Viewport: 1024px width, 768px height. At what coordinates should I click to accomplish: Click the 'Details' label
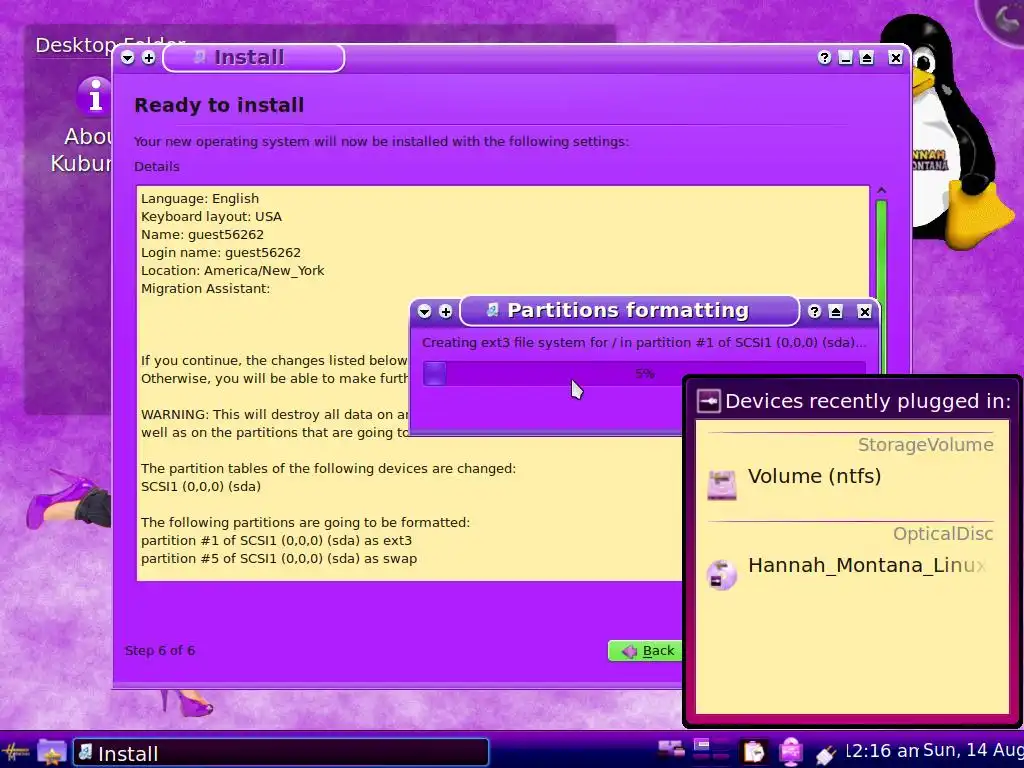point(157,167)
